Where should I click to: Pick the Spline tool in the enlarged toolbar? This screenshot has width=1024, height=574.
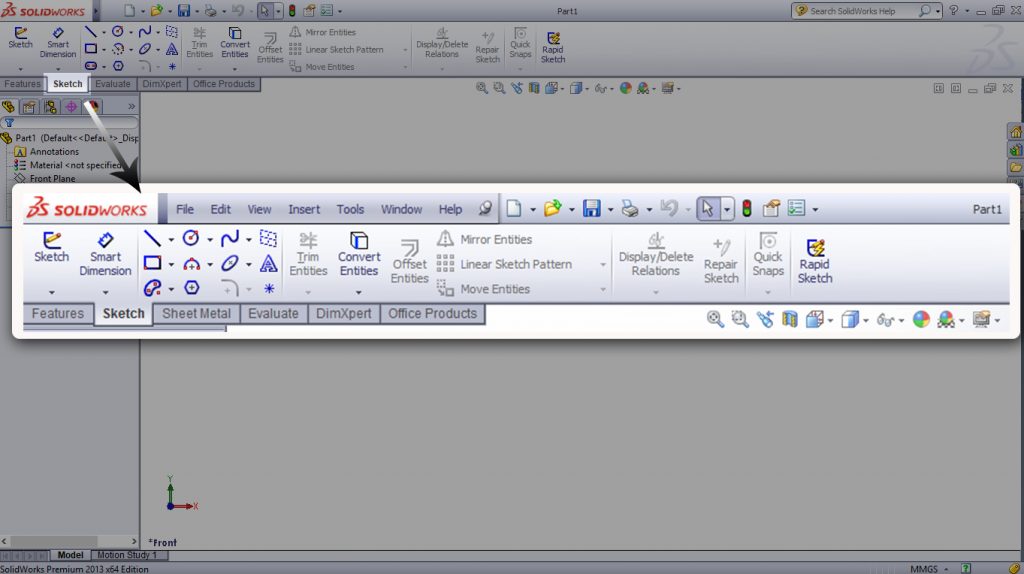tap(229, 238)
